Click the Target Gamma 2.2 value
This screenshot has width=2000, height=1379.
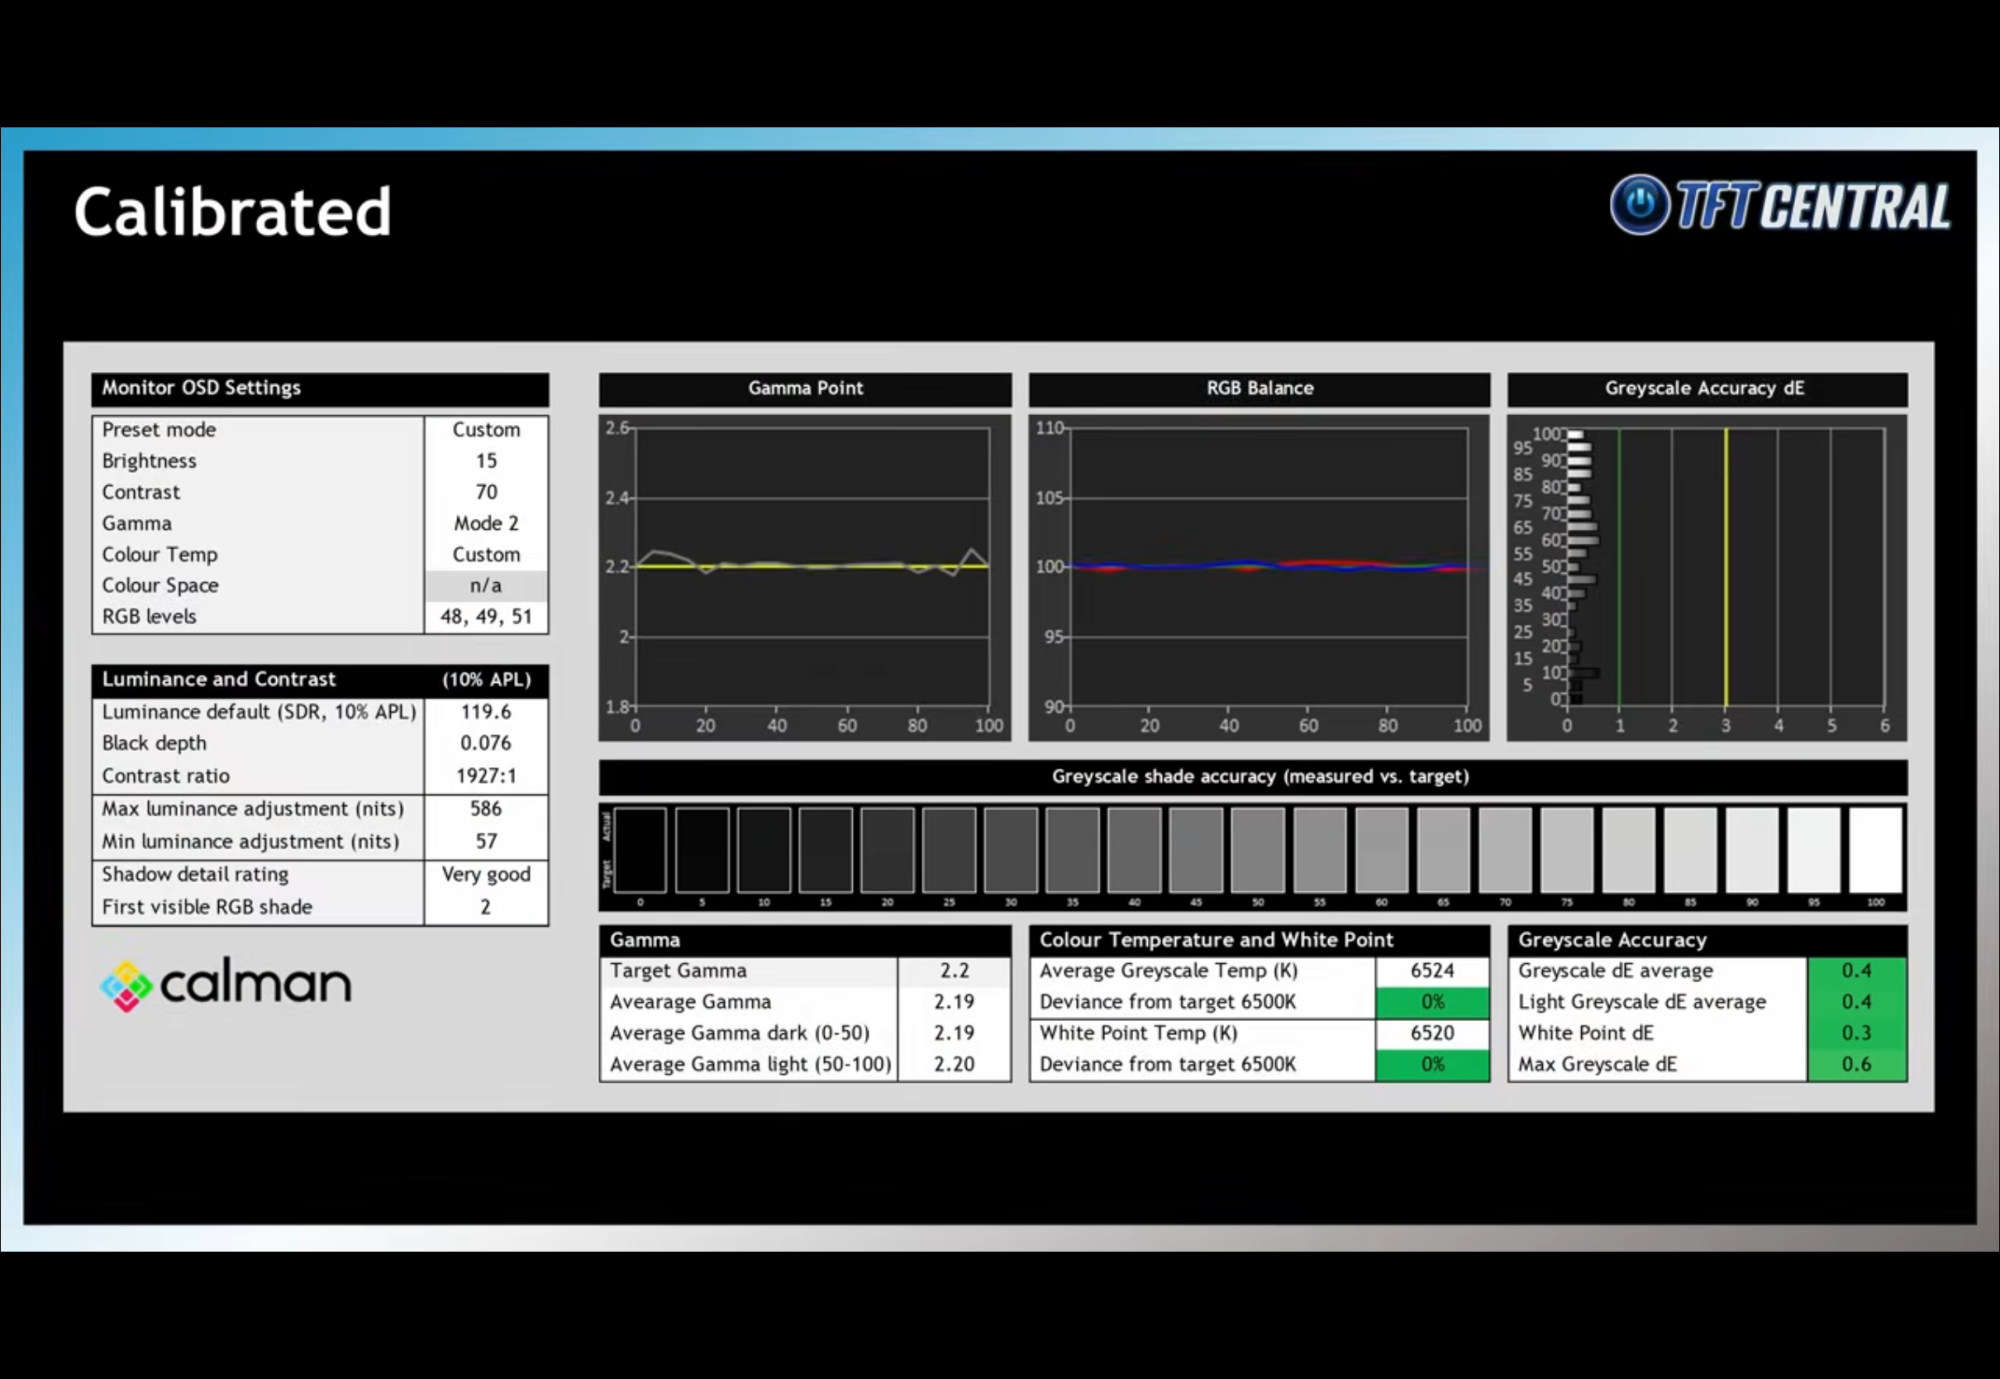(x=954, y=970)
